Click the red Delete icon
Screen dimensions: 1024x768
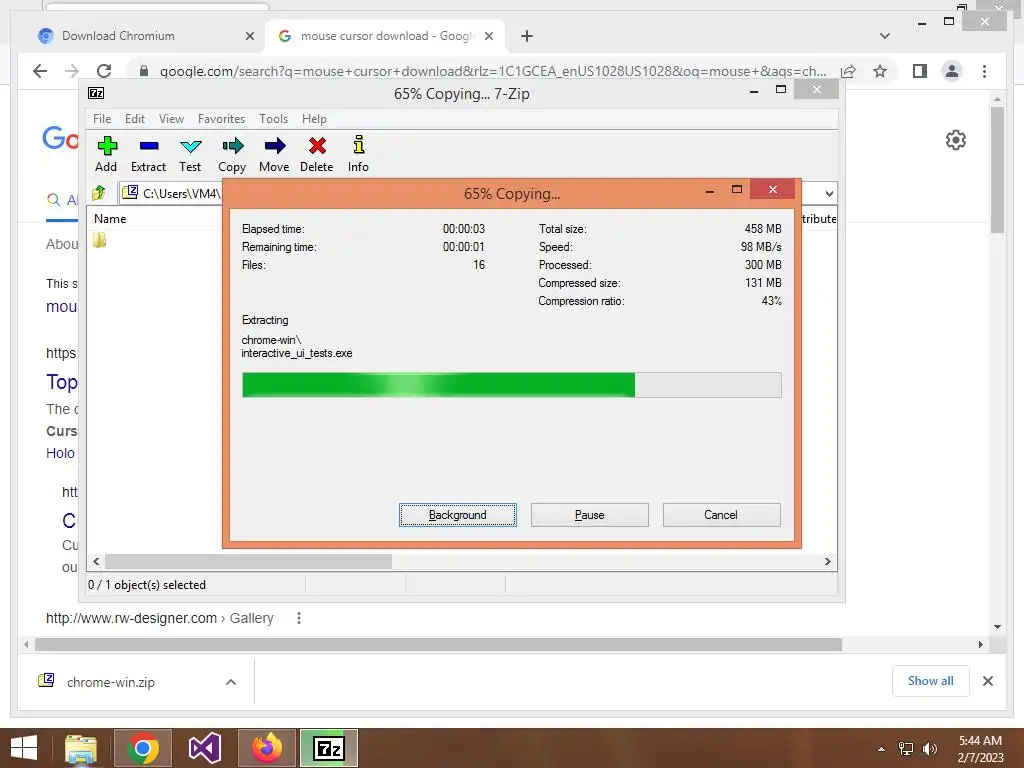tap(317, 146)
